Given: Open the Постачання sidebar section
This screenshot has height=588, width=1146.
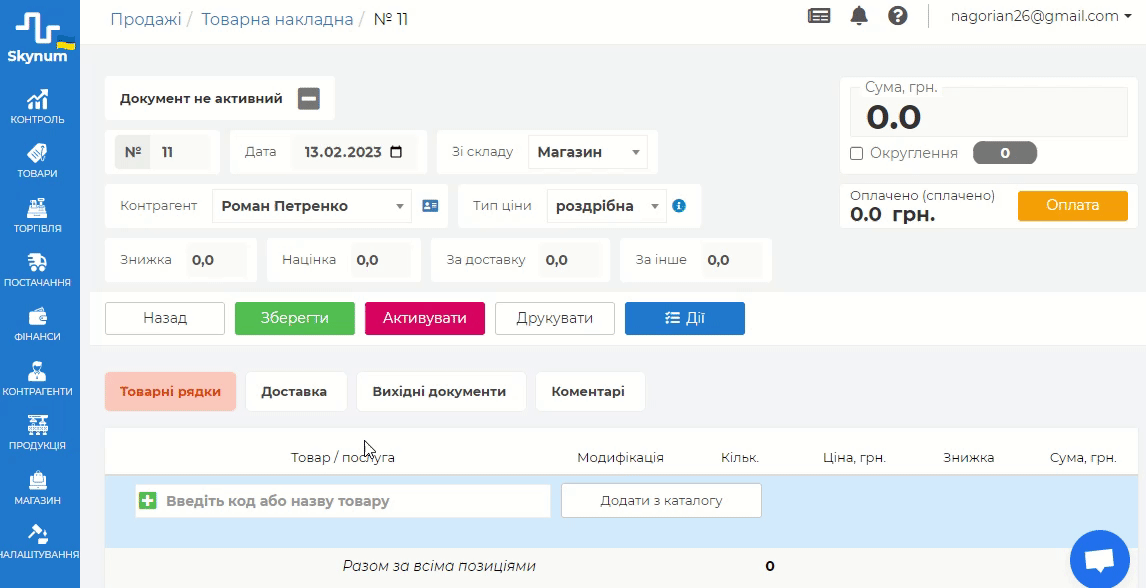Looking at the screenshot, I should (x=38, y=269).
